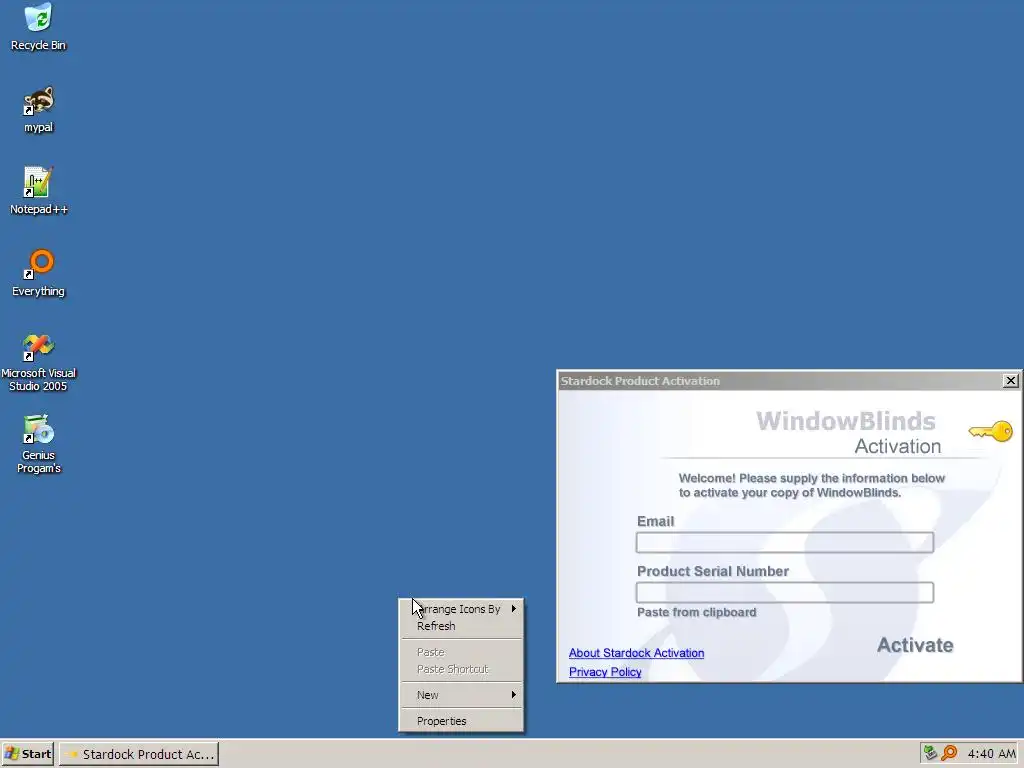Select the mypal browser shortcut icon

click(38, 109)
